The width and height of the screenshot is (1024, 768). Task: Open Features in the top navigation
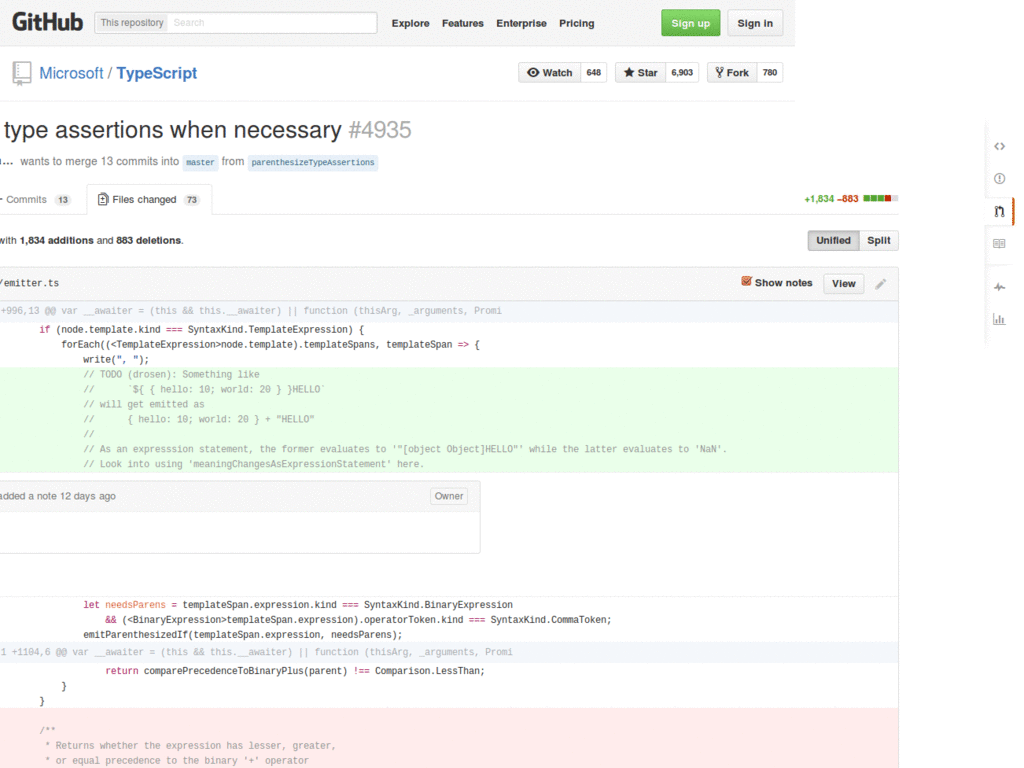click(x=462, y=24)
